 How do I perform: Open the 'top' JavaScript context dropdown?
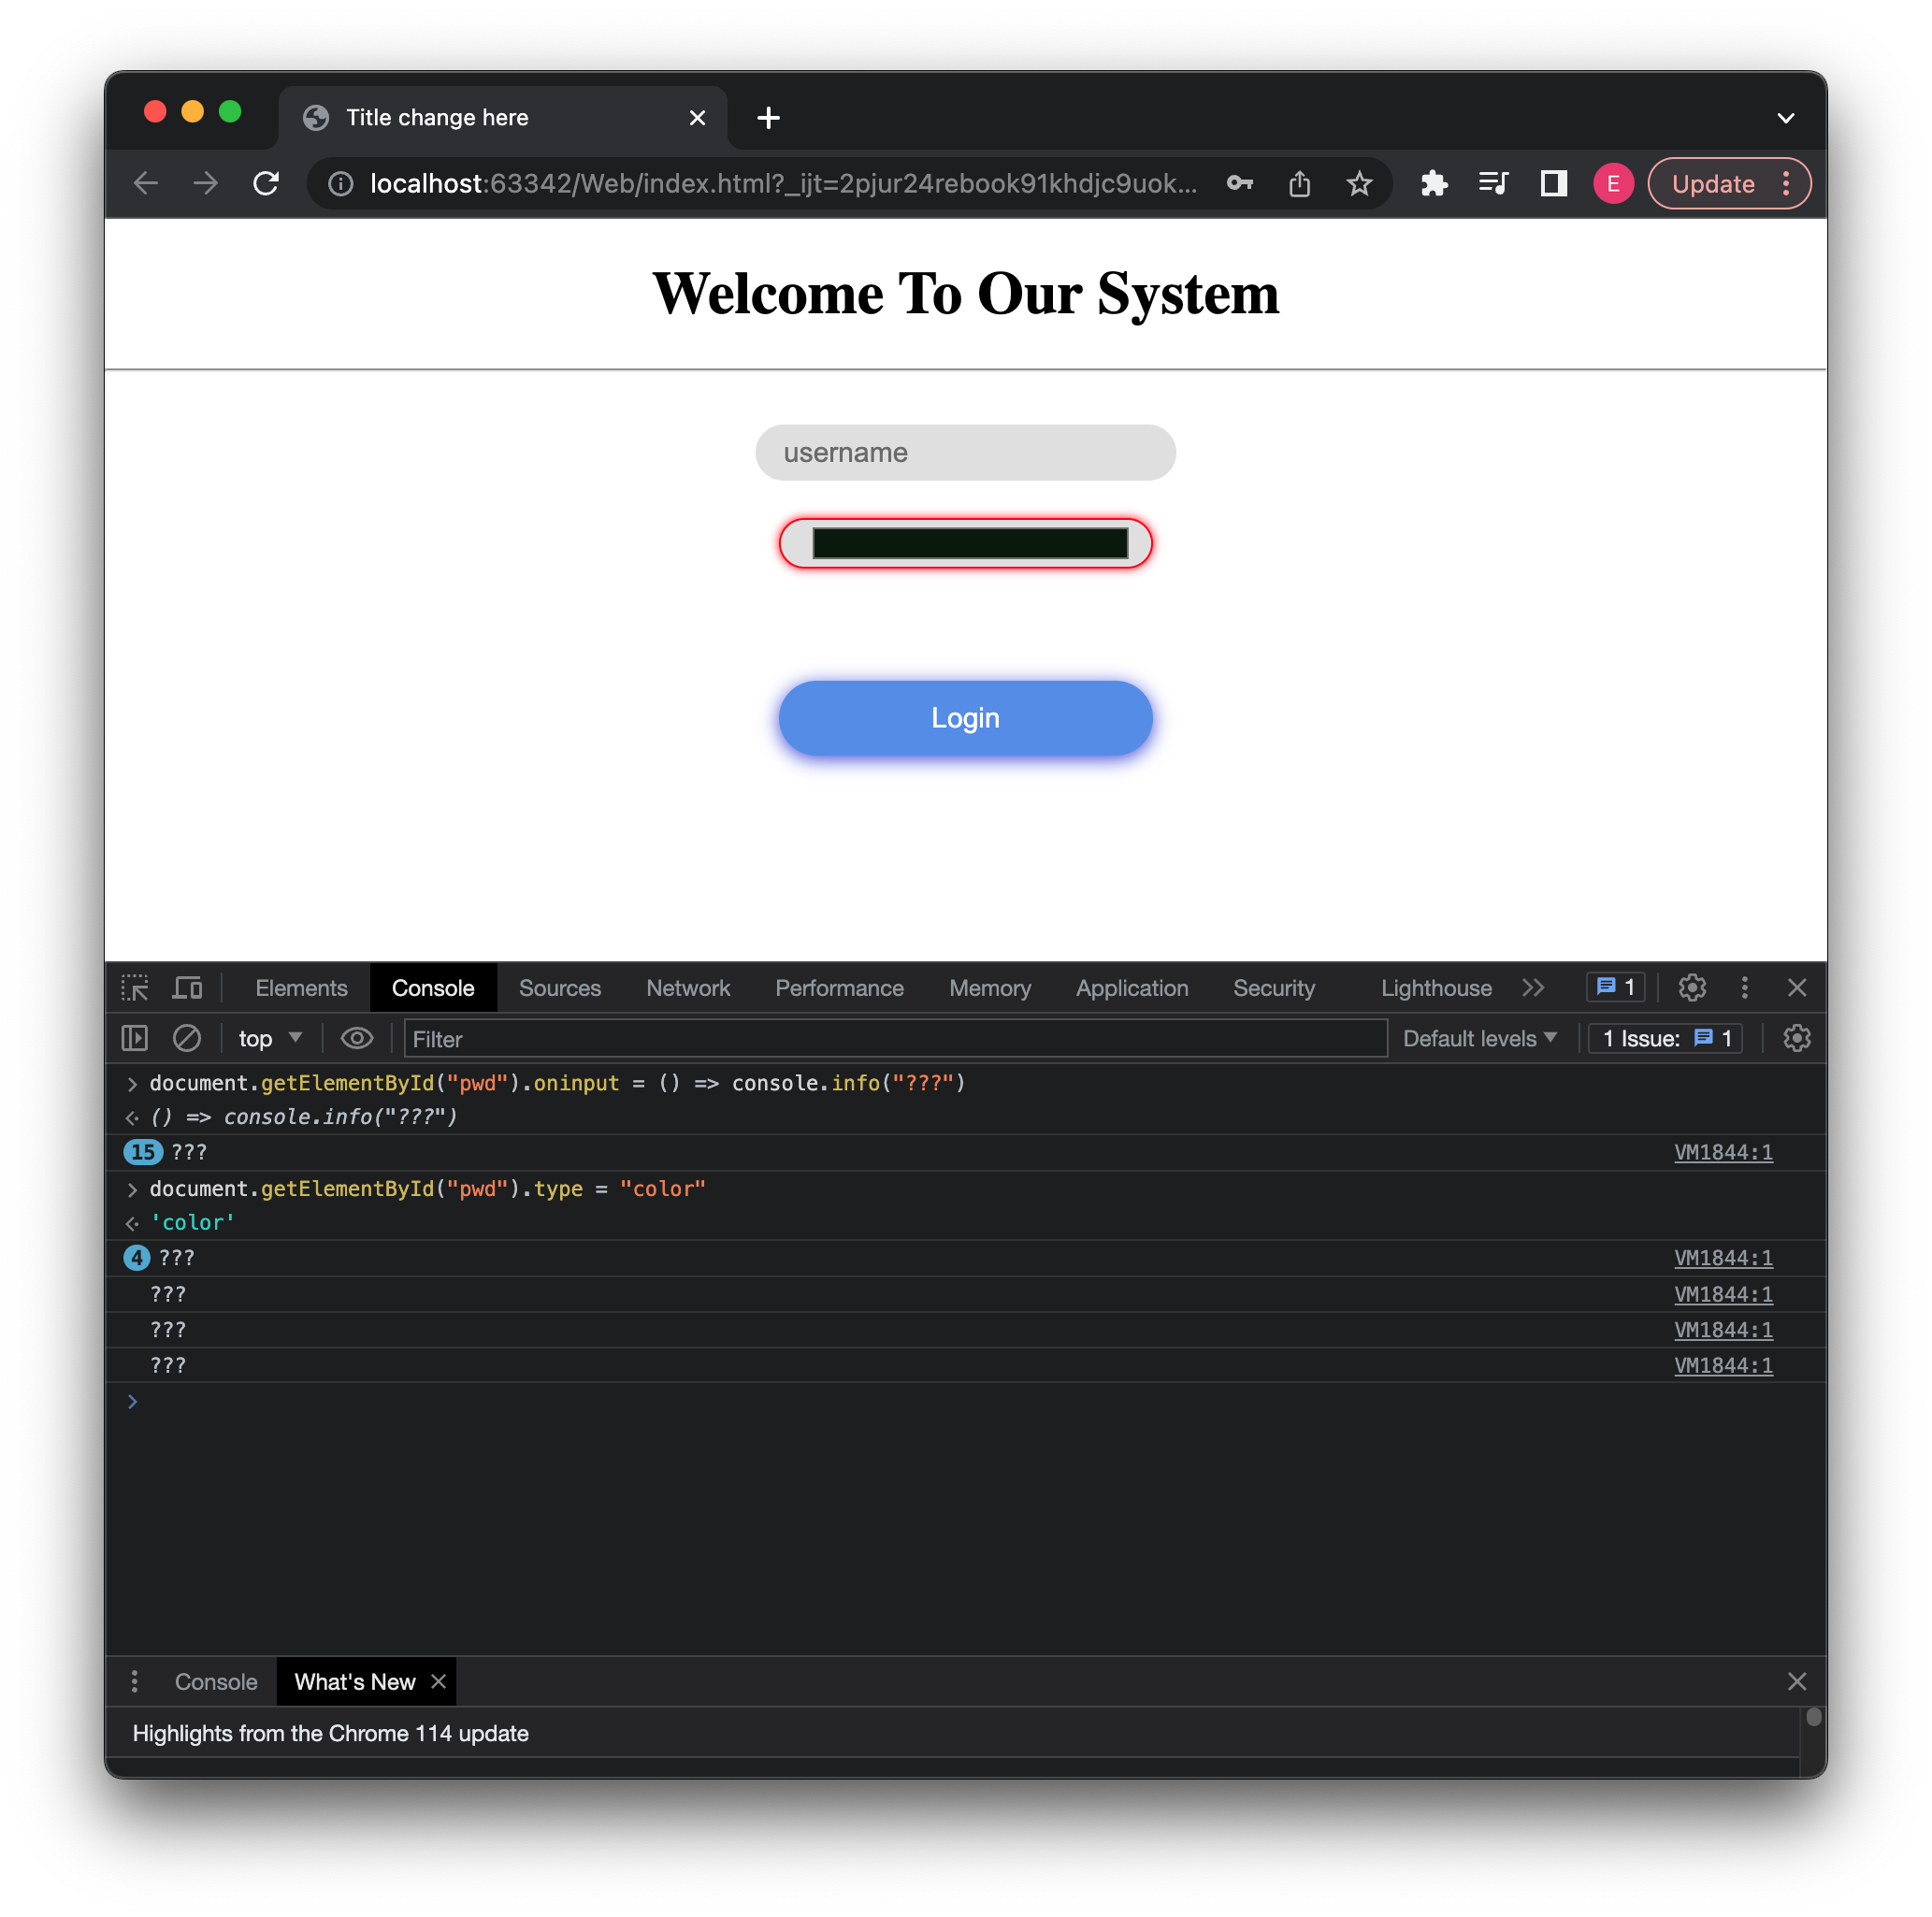click(x=270, y=1038)
